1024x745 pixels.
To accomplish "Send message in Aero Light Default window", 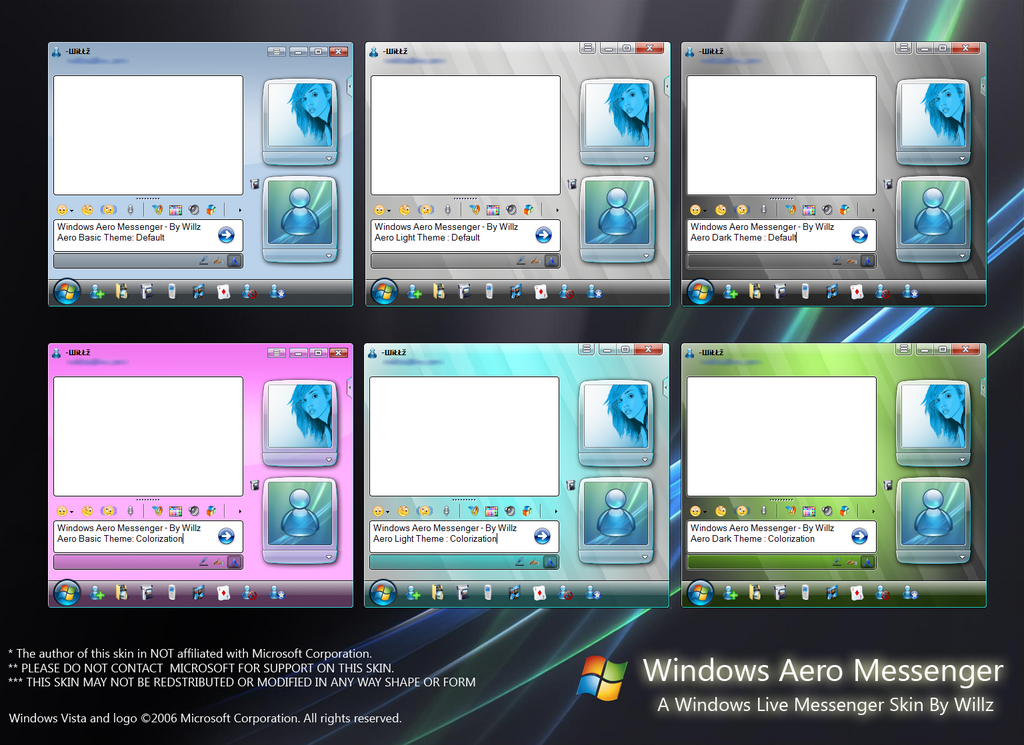I will (x=544, y=235).
